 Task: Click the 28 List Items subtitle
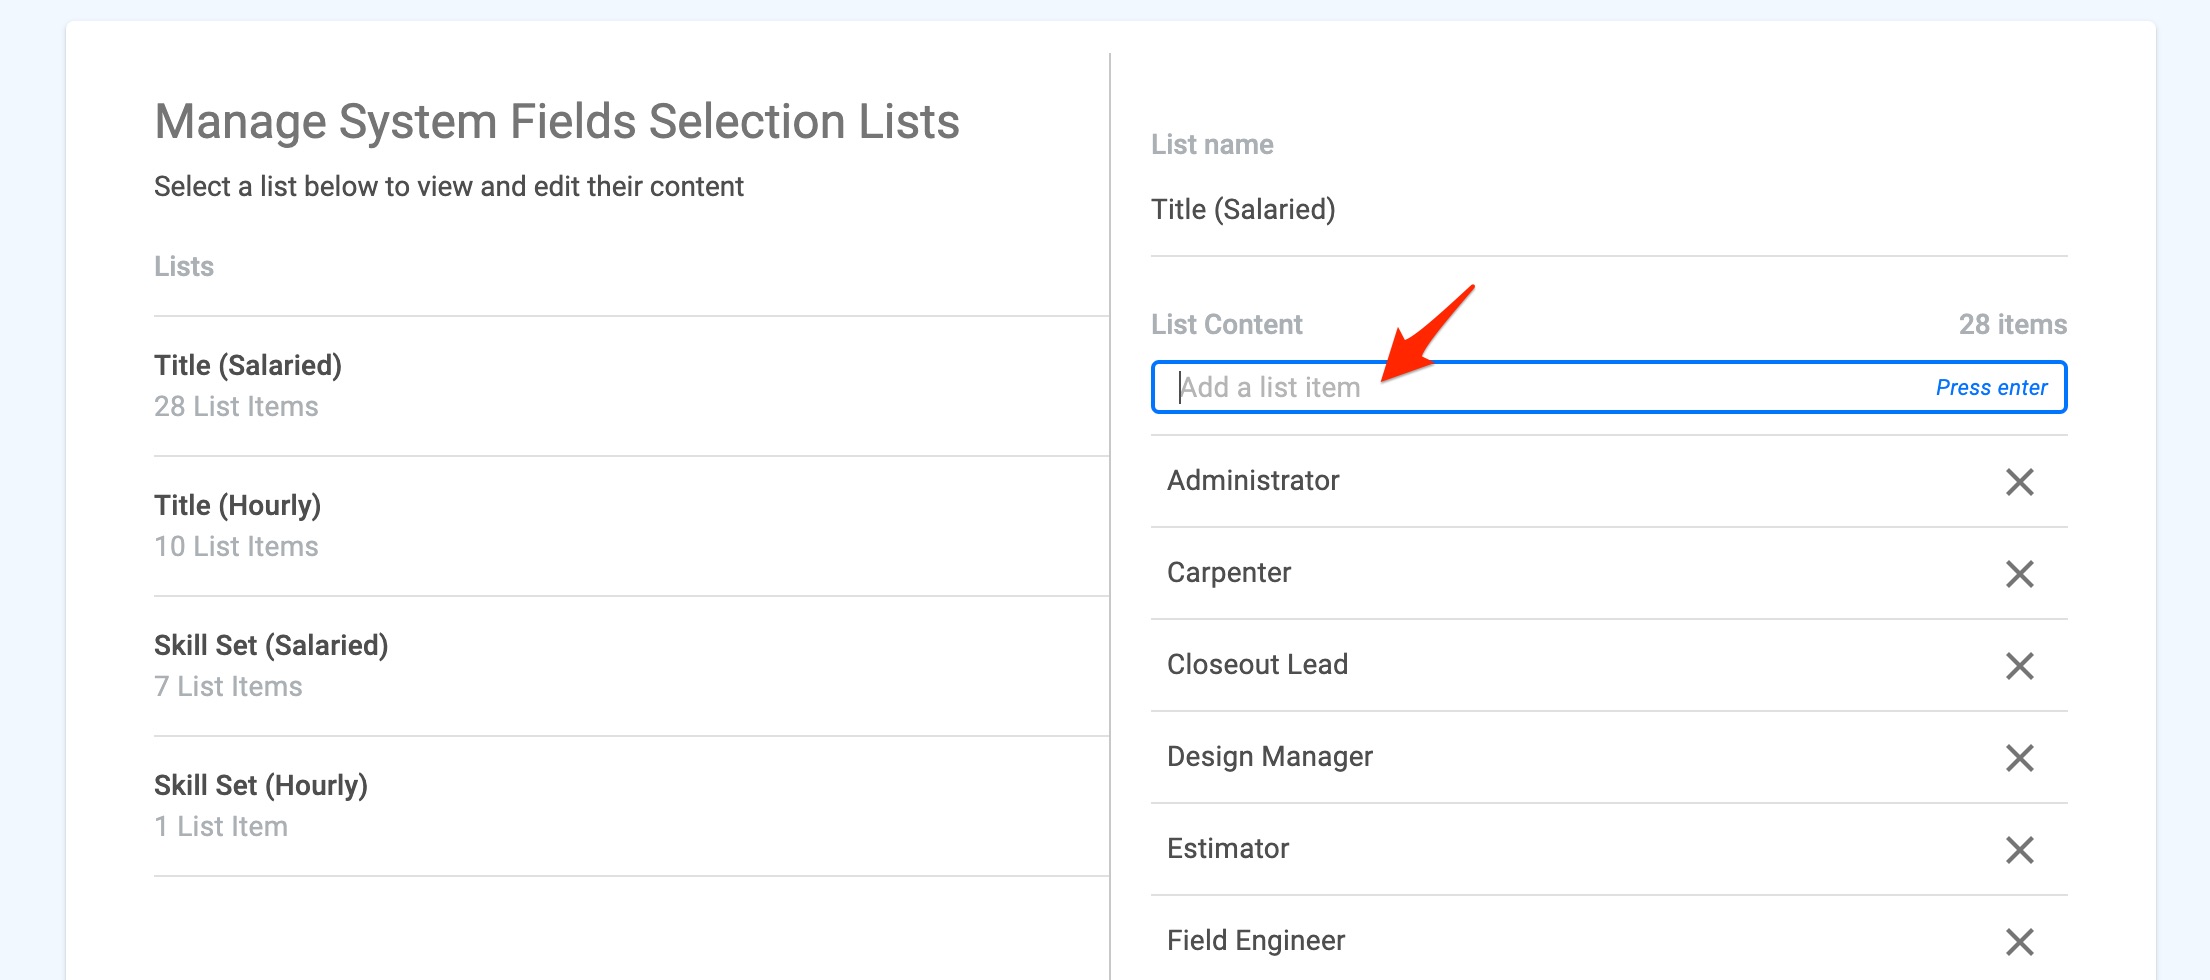[236, 407]
